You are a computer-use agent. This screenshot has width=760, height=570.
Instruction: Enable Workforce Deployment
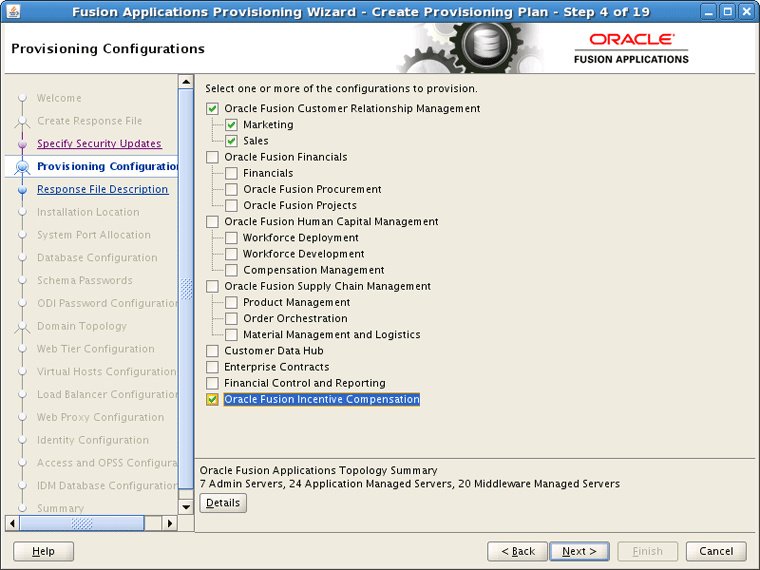(x=231, y=238)
